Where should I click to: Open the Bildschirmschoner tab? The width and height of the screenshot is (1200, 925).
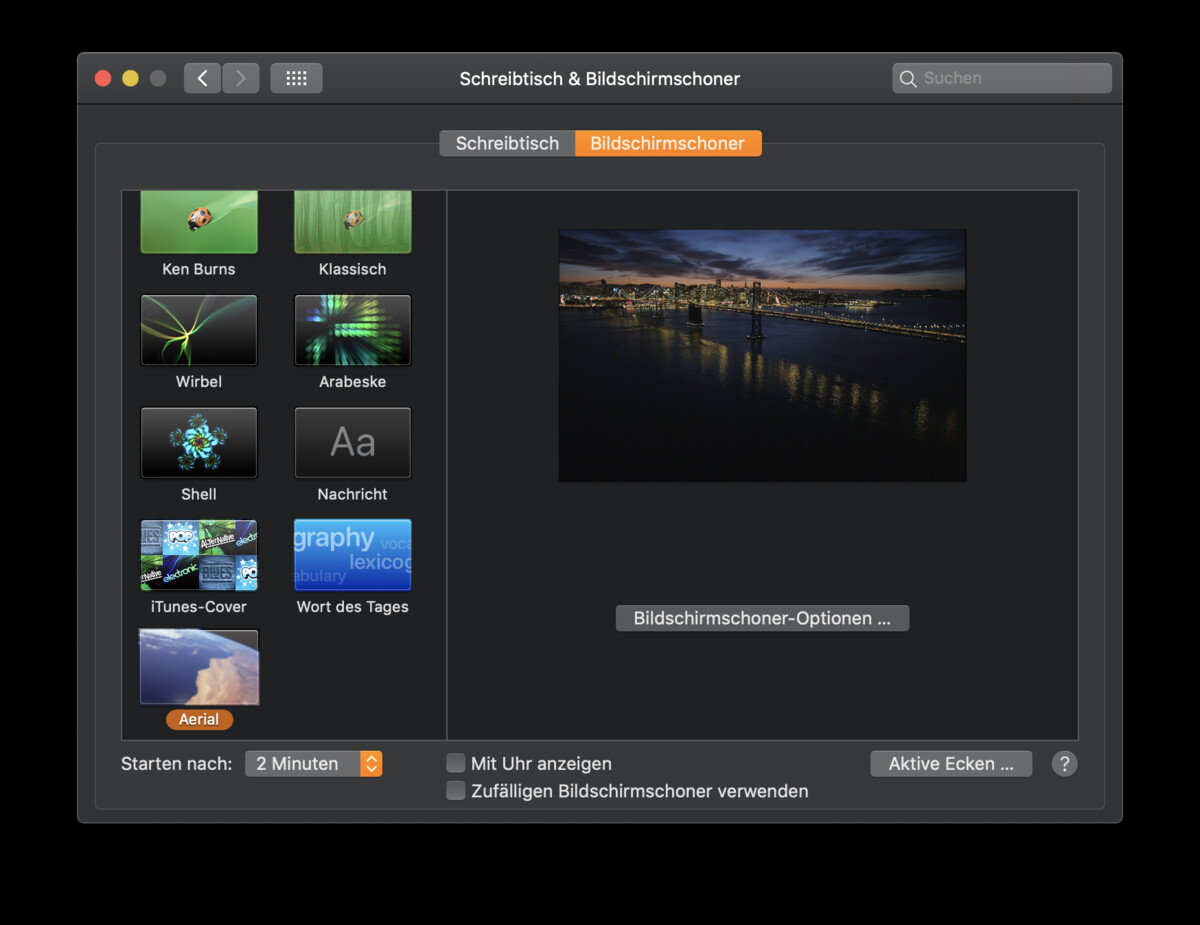click(x=668, y=143)
